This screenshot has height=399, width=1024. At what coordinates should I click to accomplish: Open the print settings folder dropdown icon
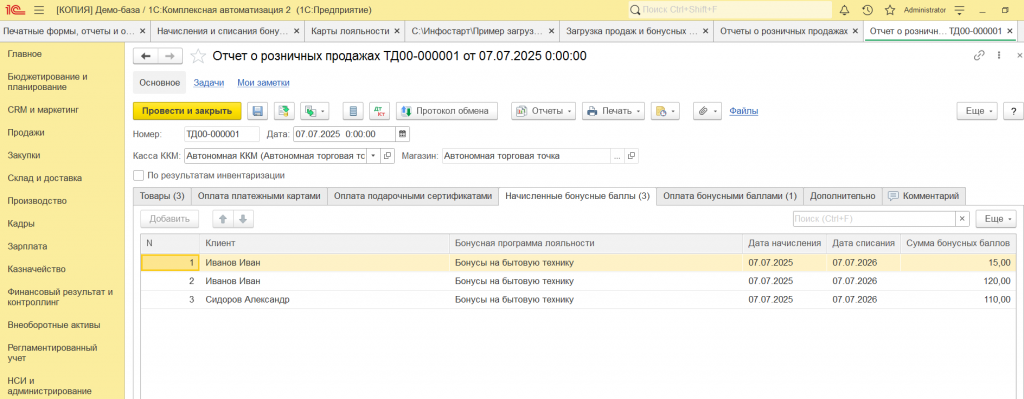coord(664,111)
